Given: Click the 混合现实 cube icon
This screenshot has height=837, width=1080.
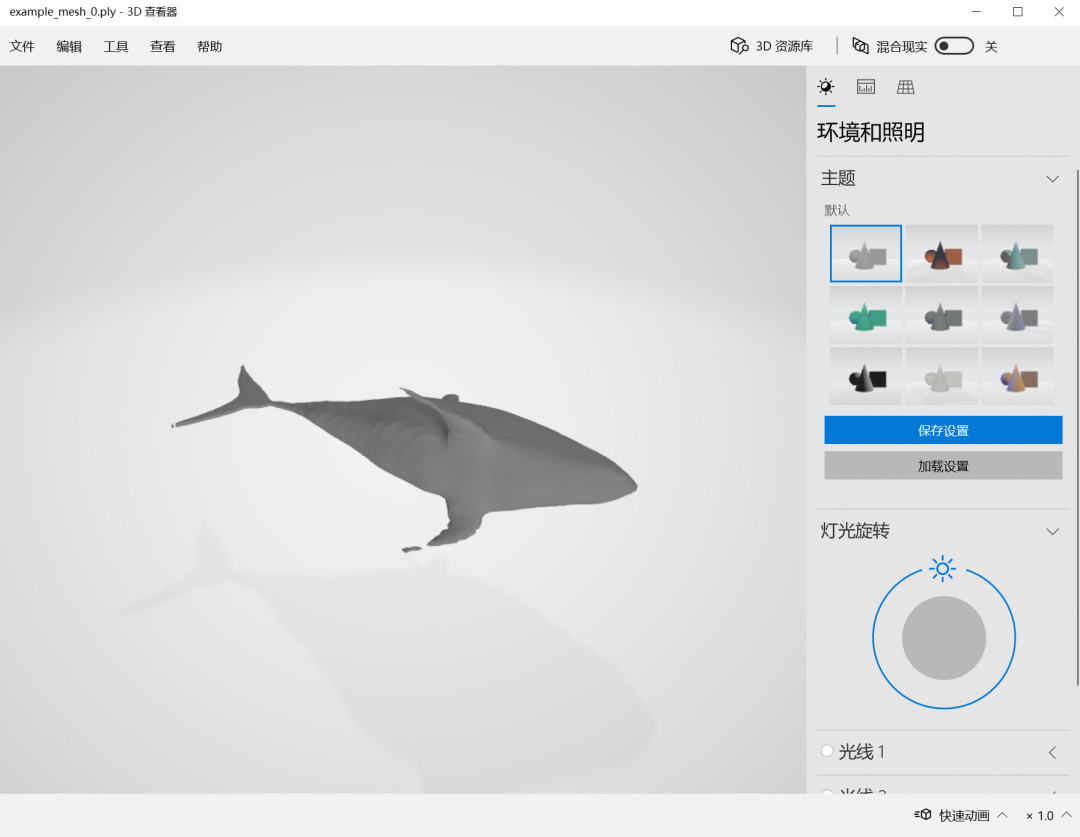Looking at the screenshot, I should point(860,46).
